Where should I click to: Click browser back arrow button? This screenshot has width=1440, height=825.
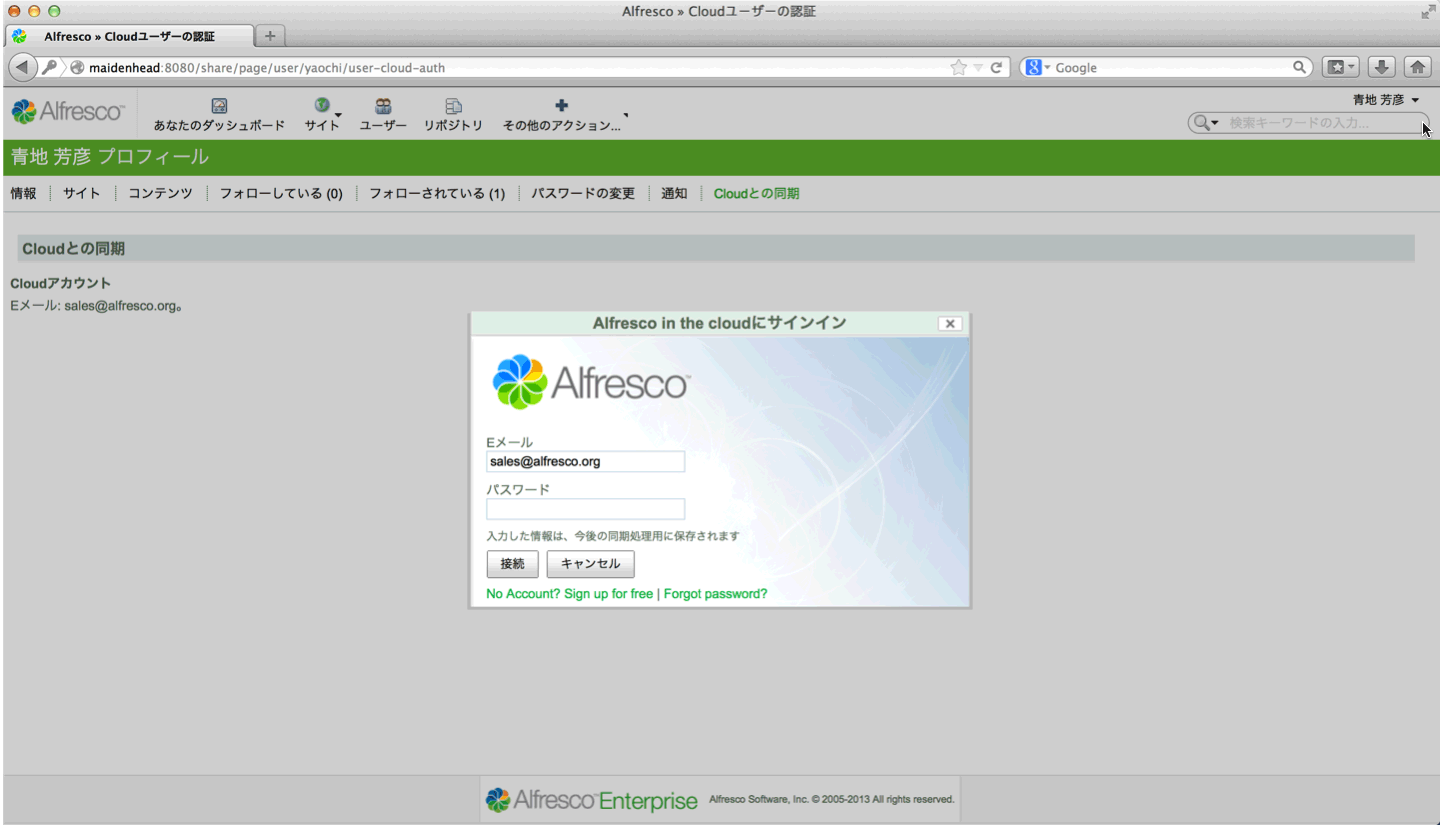point(20,67)
